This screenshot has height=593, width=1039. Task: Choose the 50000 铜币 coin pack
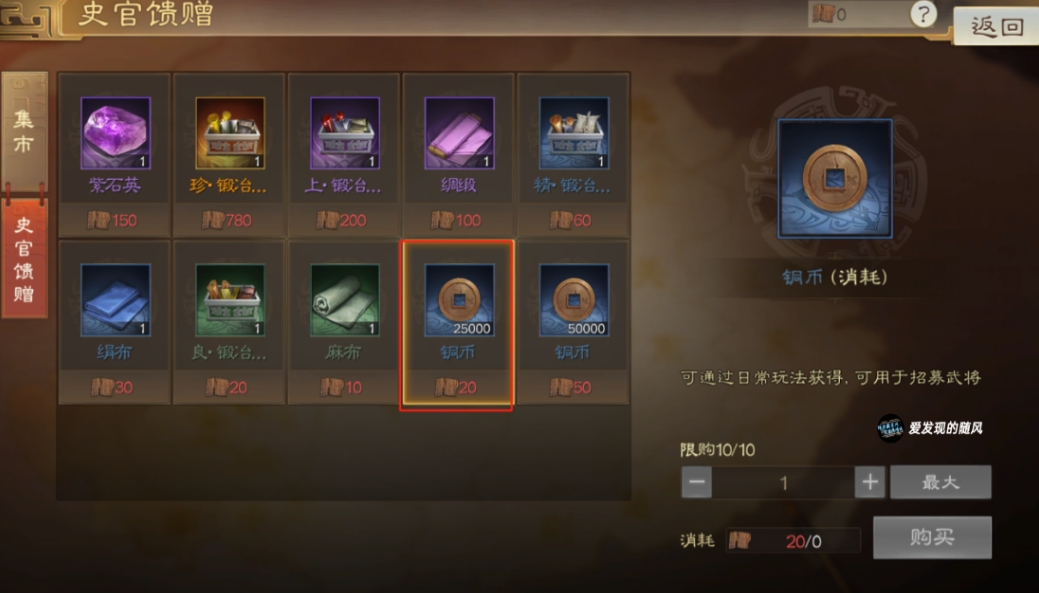coord(573,322)
